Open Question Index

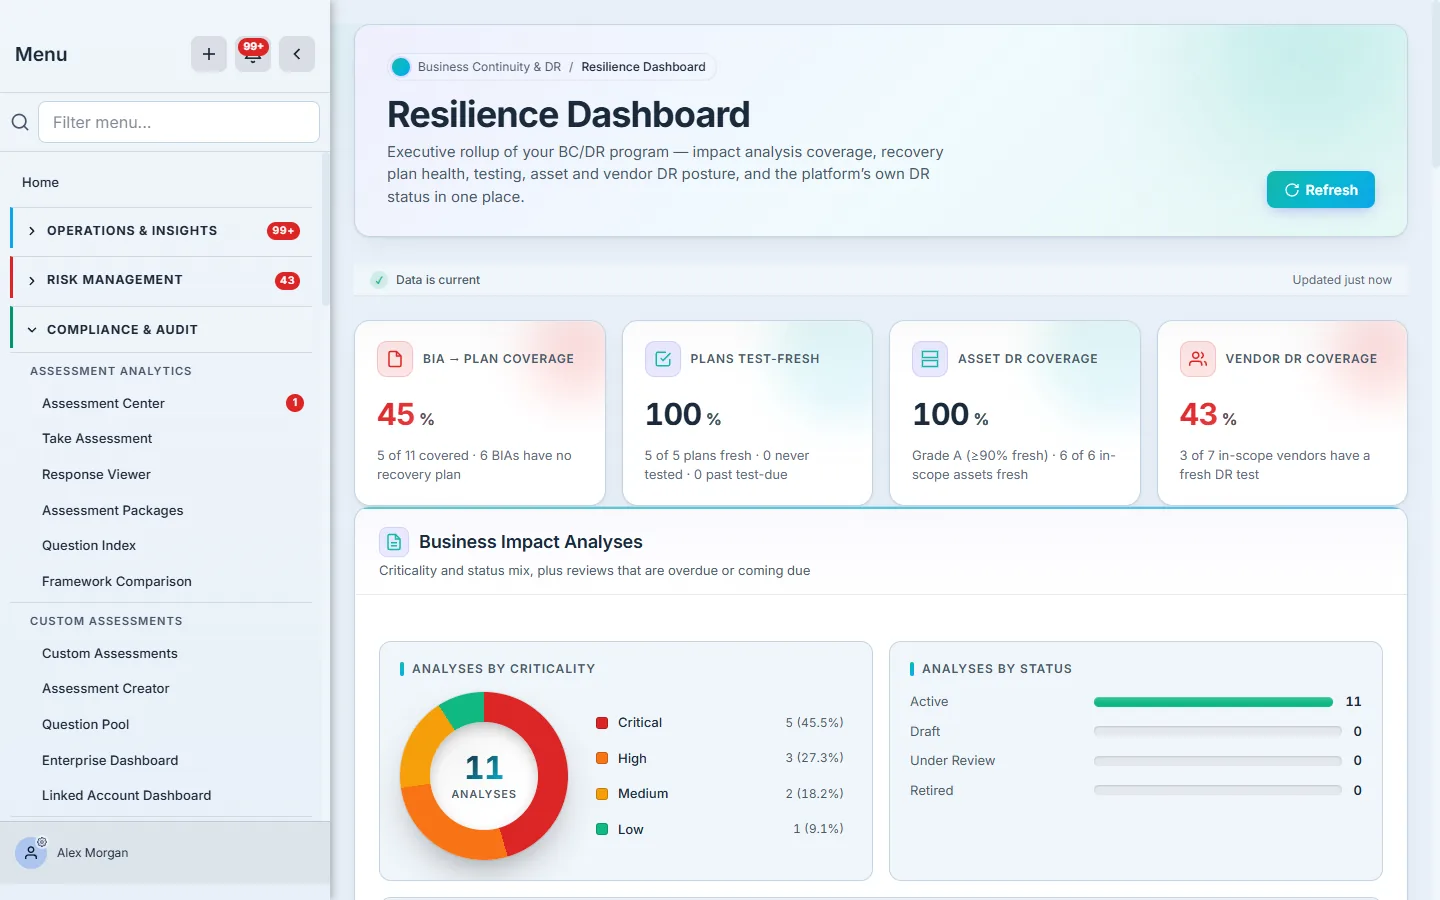[x=89, y=545]
